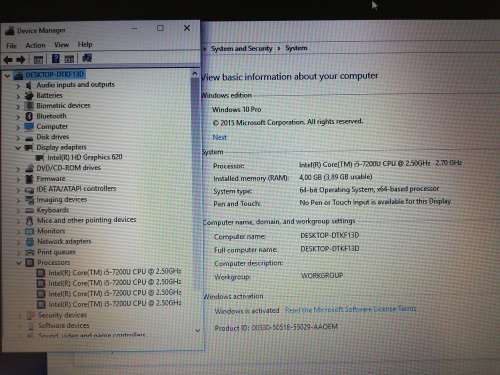Open the Help menu
The width and height of the screenshot is (500, 375).
(x=85, y=44)
